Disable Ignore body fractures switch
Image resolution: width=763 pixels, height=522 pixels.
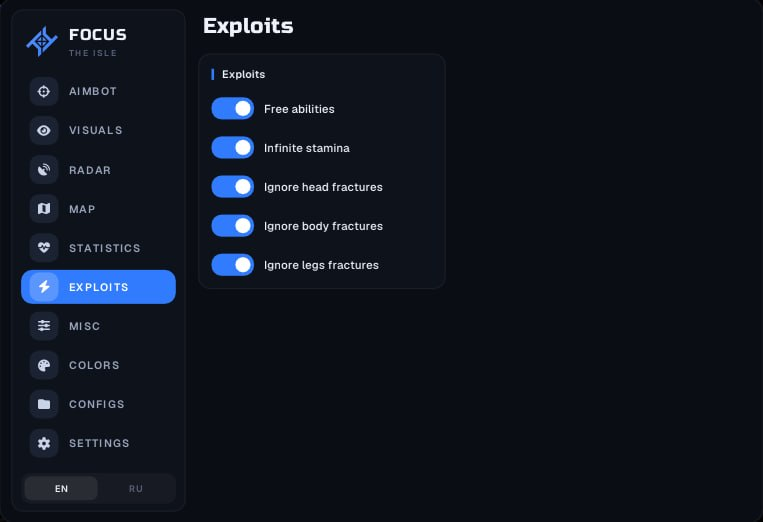[x=233, y=226]
